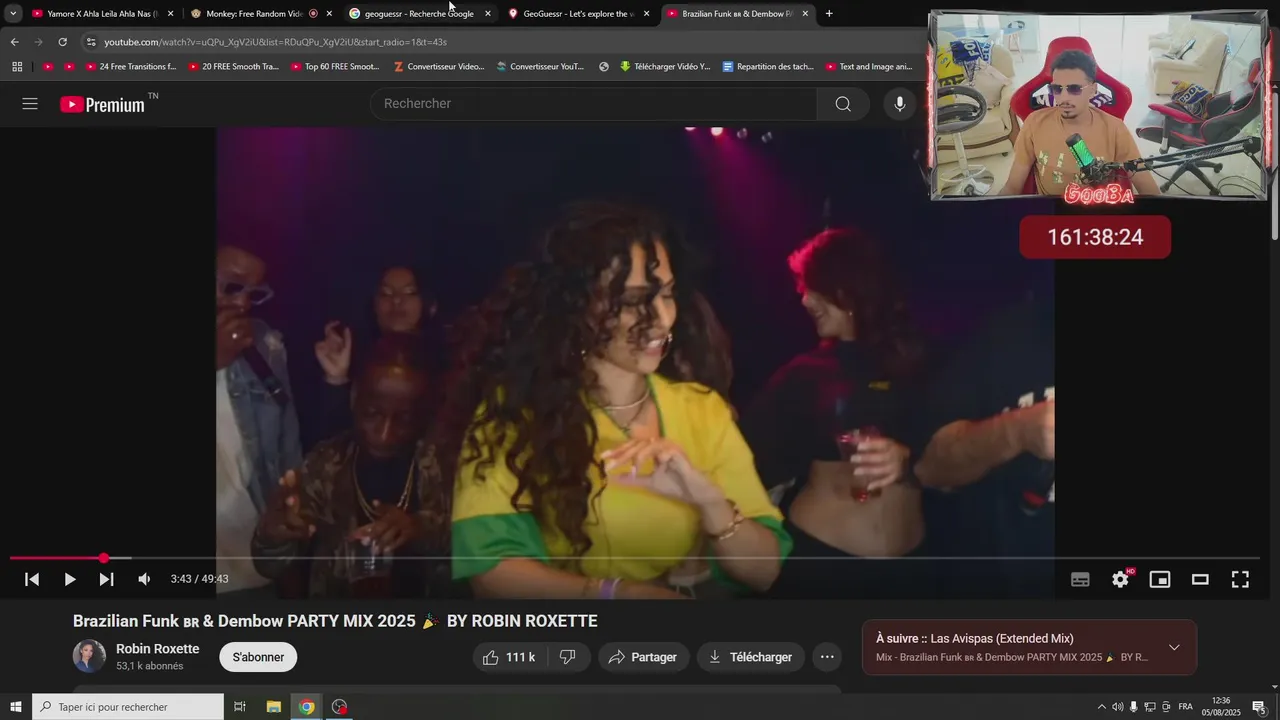Open Robin Roxette channel avatar
Viewport: 1280px width, 720px height.
click(x=89, y=656)
